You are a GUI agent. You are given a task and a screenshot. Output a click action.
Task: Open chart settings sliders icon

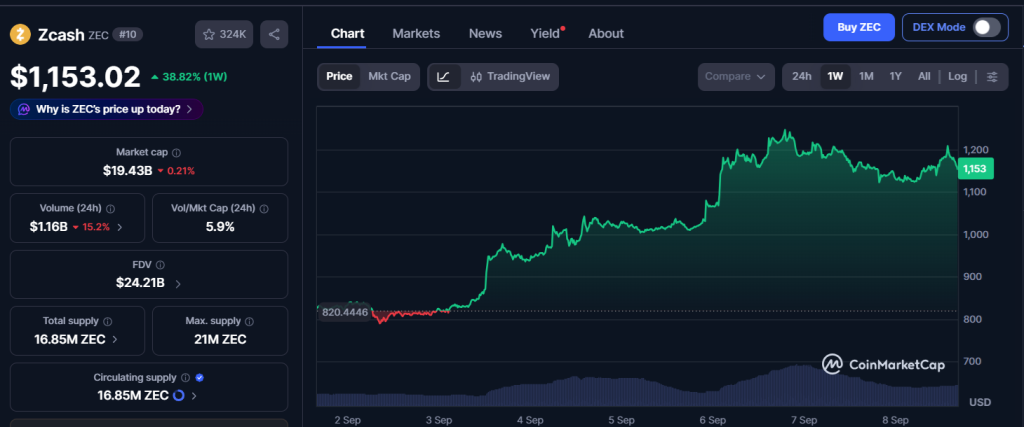point(992,77)
